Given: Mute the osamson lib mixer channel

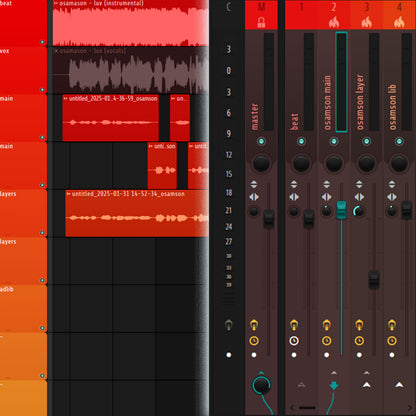Looking at the screenshot, I should click(399, 141).
